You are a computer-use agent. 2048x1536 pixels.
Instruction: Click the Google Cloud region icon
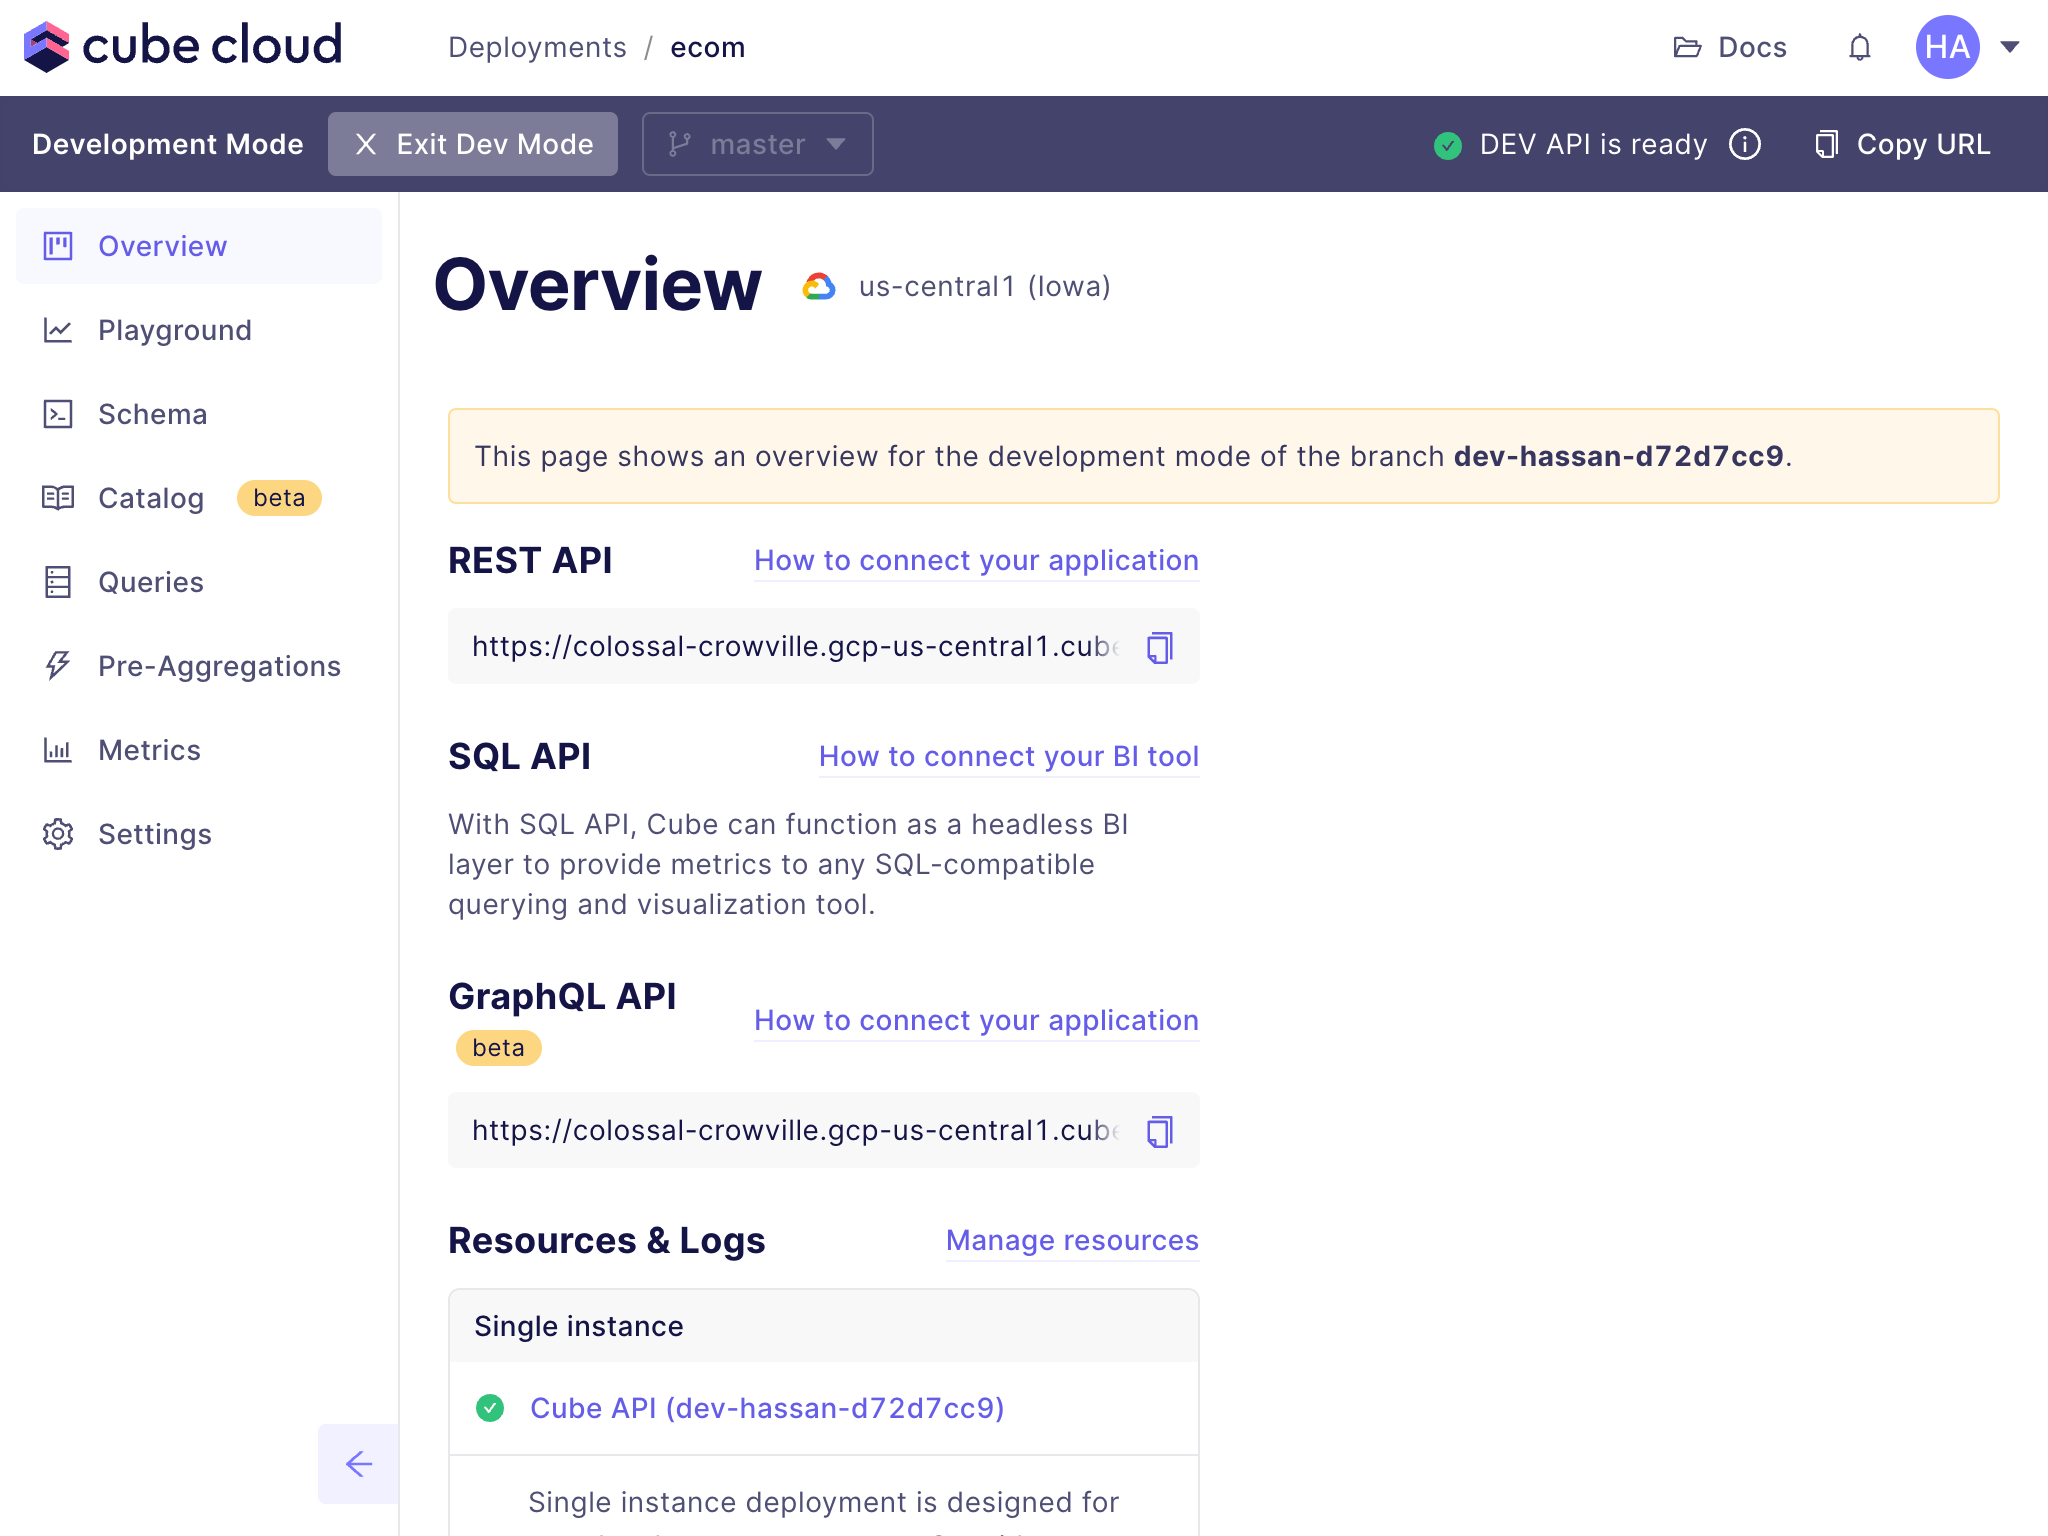tap(819, 287)
